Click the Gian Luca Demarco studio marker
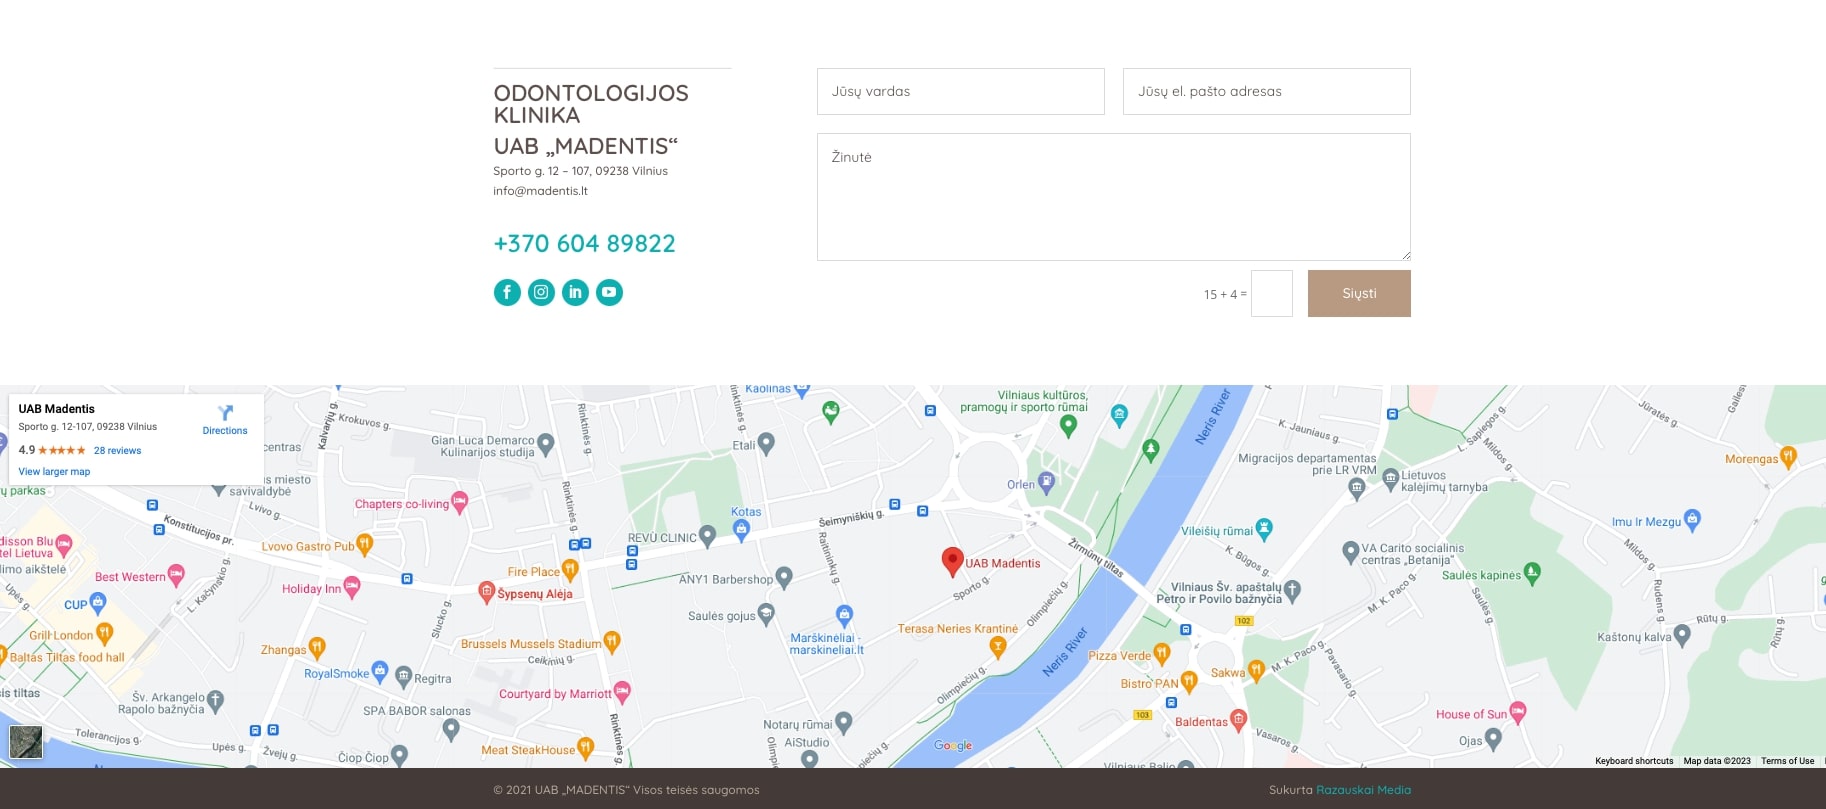This screenshot has height=809, width=1826. pos(545,444)
